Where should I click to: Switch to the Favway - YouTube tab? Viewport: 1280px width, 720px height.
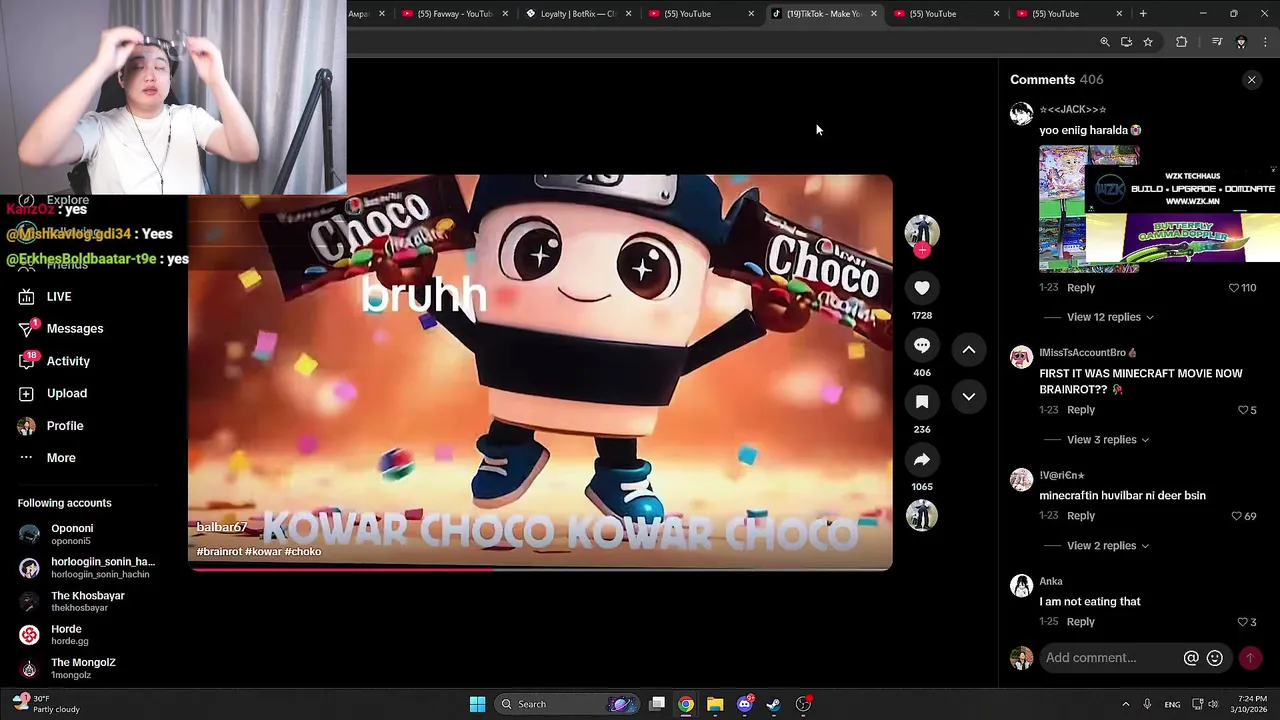[x=454, y=14]
